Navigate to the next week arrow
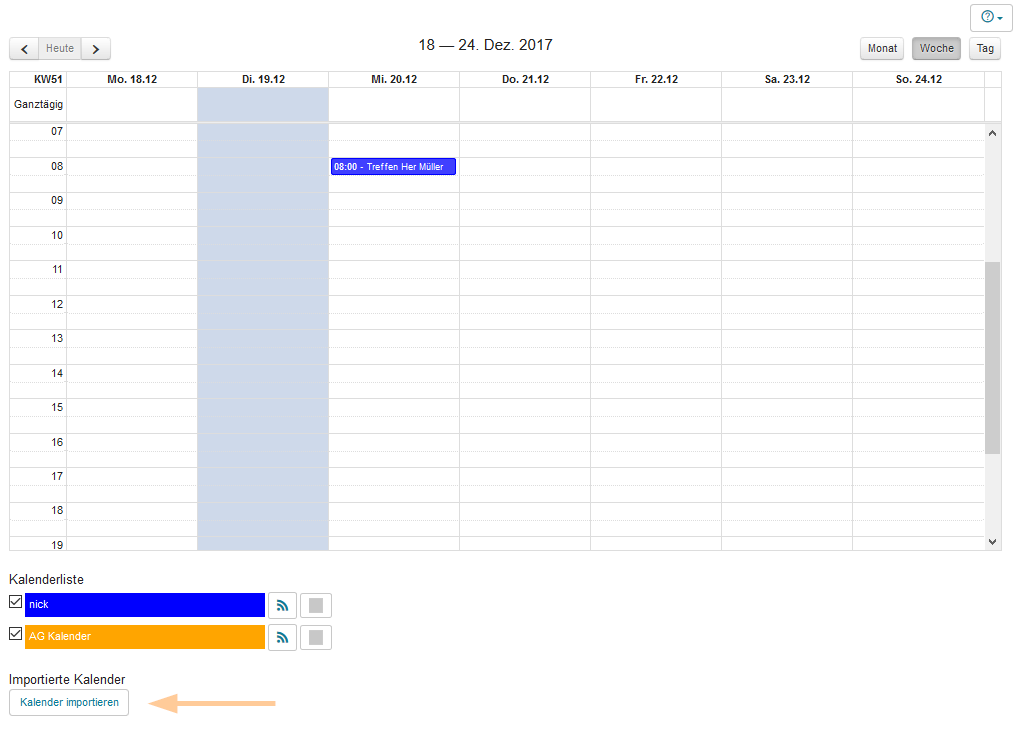Viewport: 1017px width, 729px height. coord(95,48)
